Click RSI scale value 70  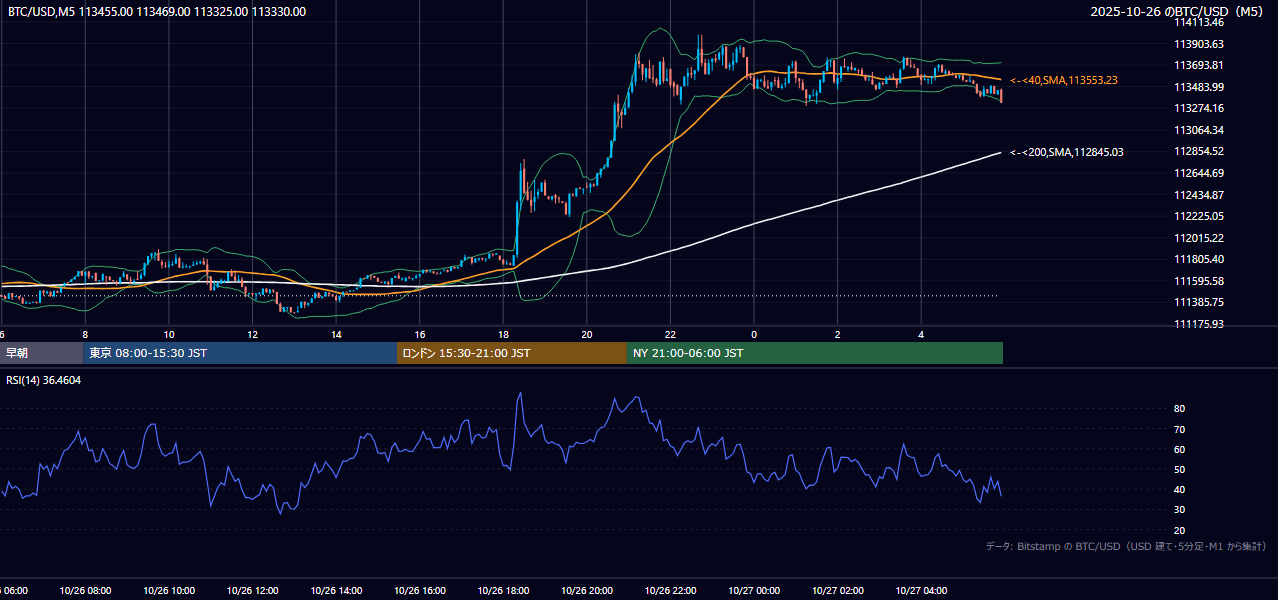[x=1179, y=429]
